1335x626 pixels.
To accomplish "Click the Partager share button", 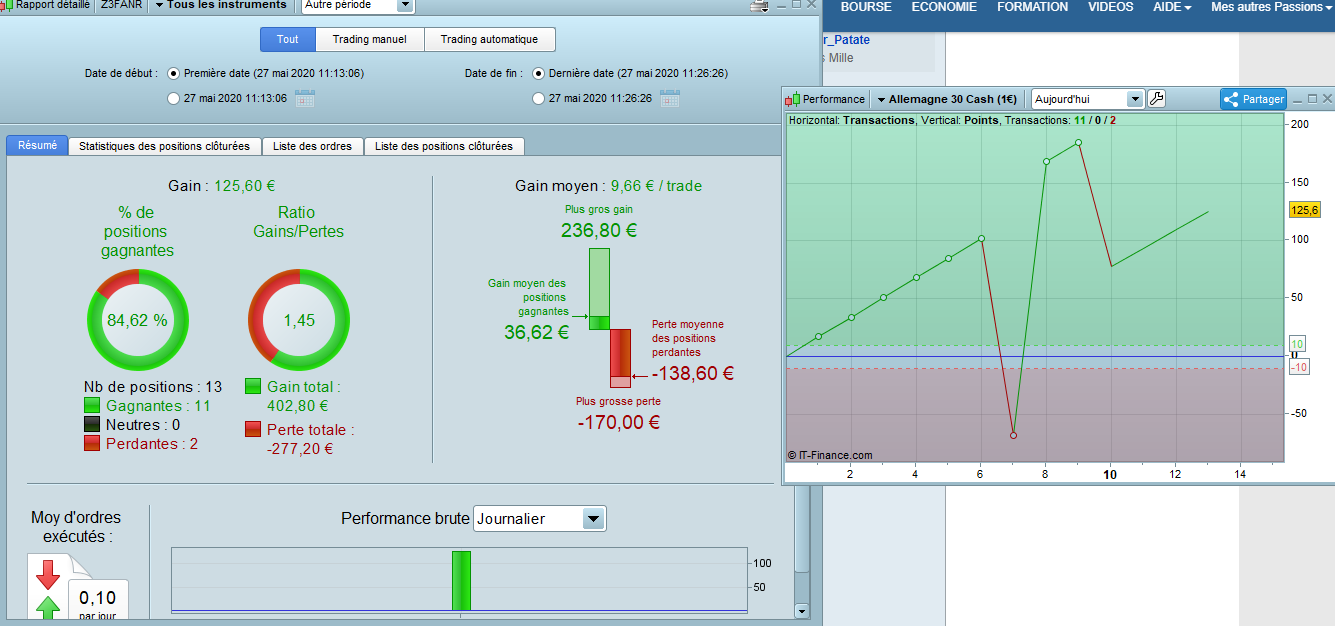I will (x=1253, y=99).
